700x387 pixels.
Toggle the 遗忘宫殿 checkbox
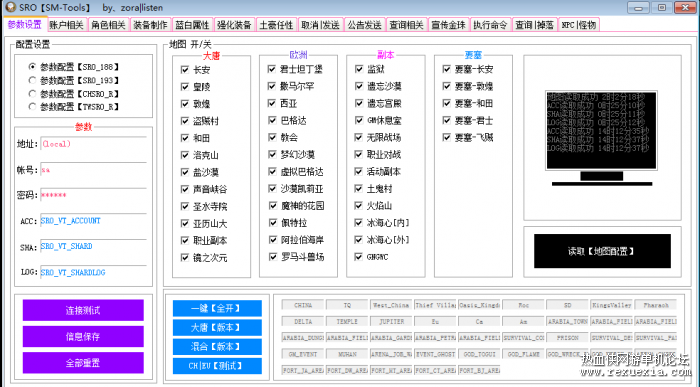point(358,103)
